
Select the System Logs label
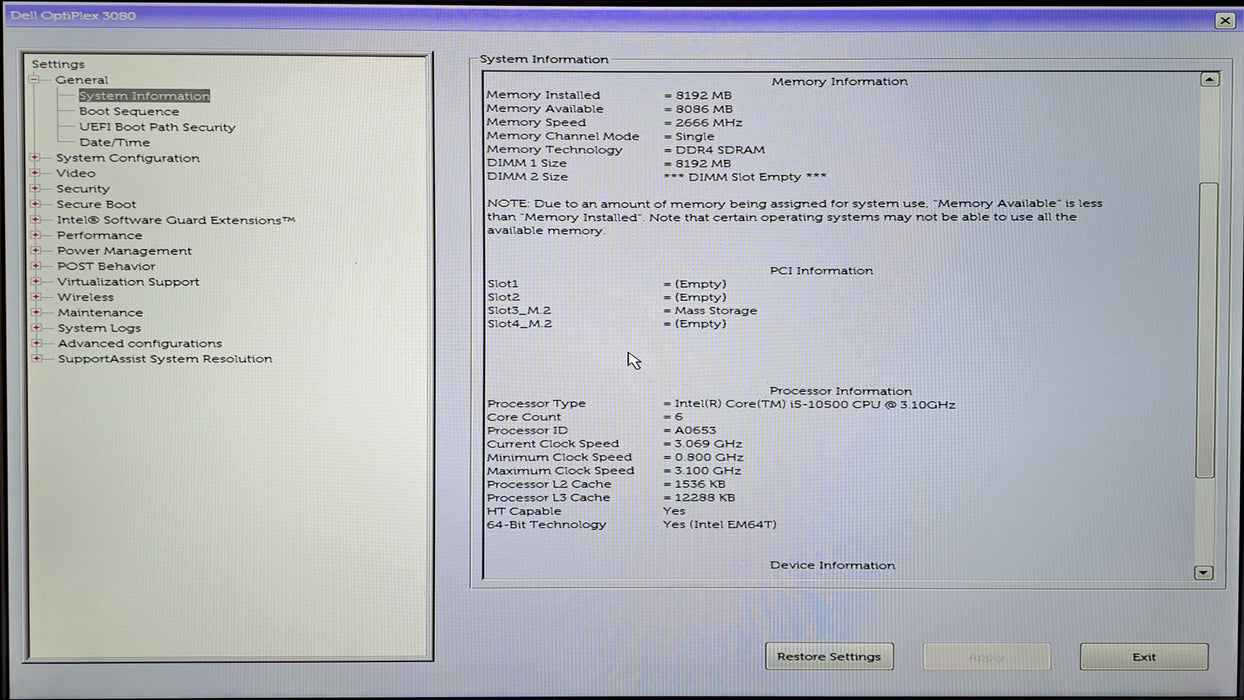(99, 328)
